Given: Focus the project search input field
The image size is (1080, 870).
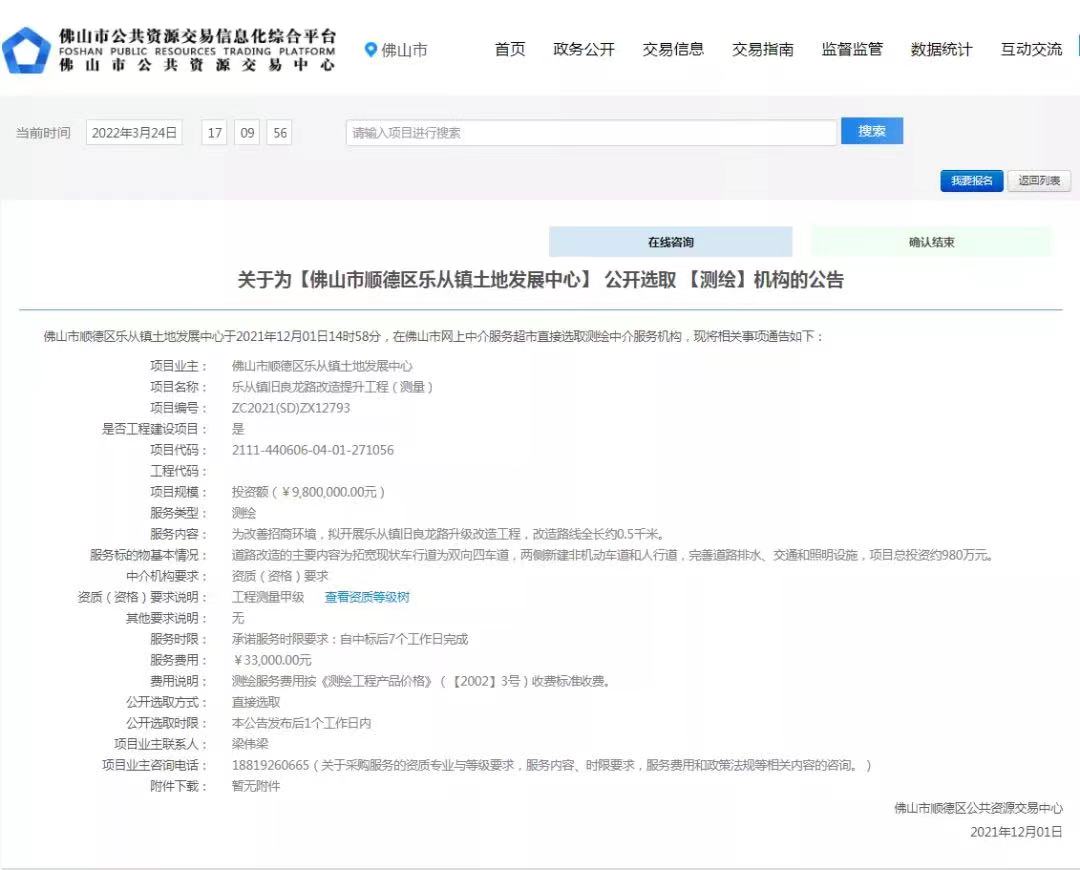Looking at the screenshot, I should (591, 132).
